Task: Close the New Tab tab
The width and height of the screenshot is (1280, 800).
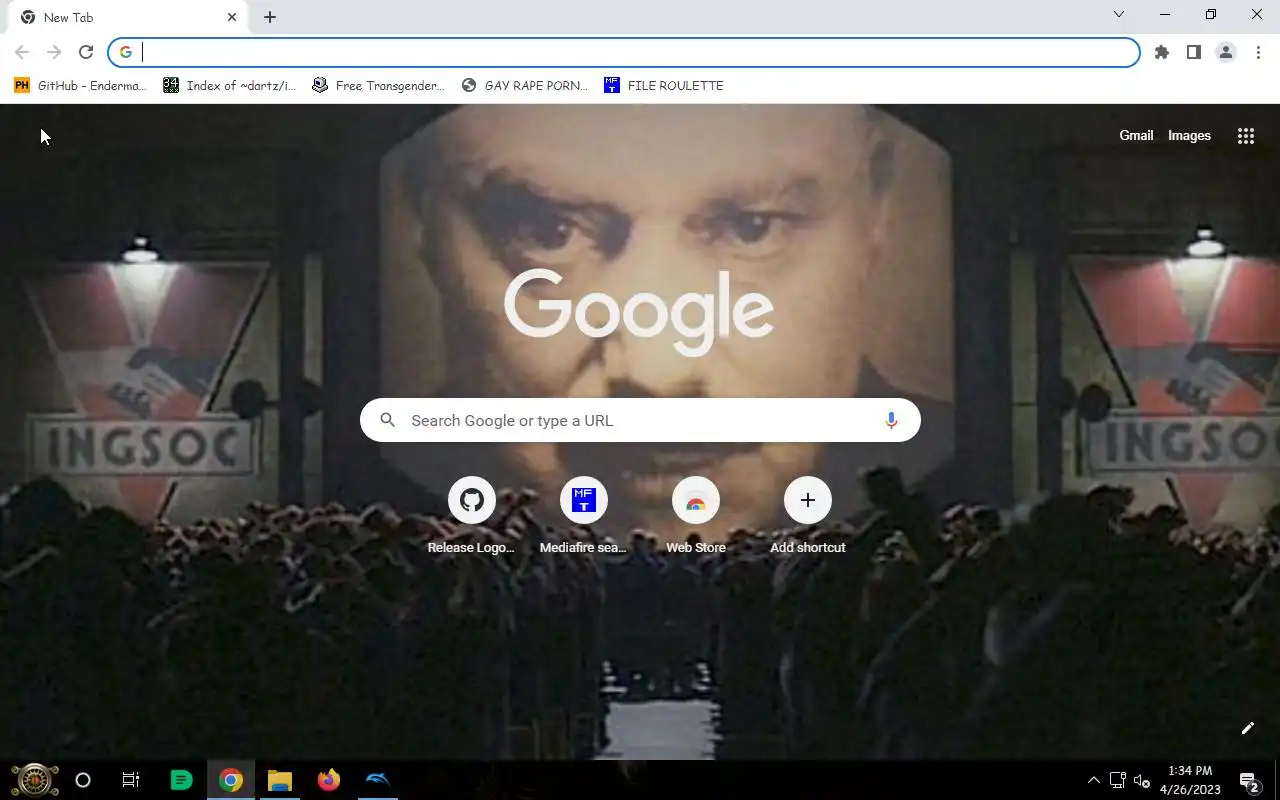Action: [232, 17]
